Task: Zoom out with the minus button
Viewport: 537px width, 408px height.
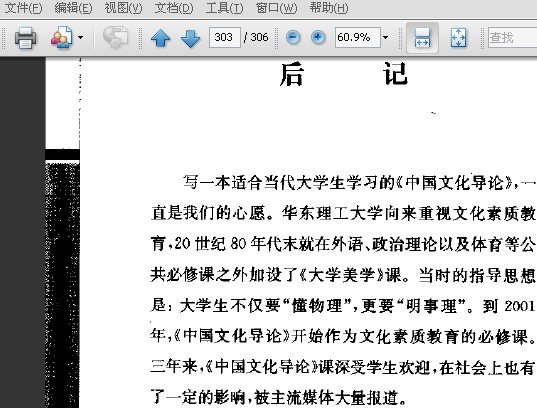Action: pos(293,37)
